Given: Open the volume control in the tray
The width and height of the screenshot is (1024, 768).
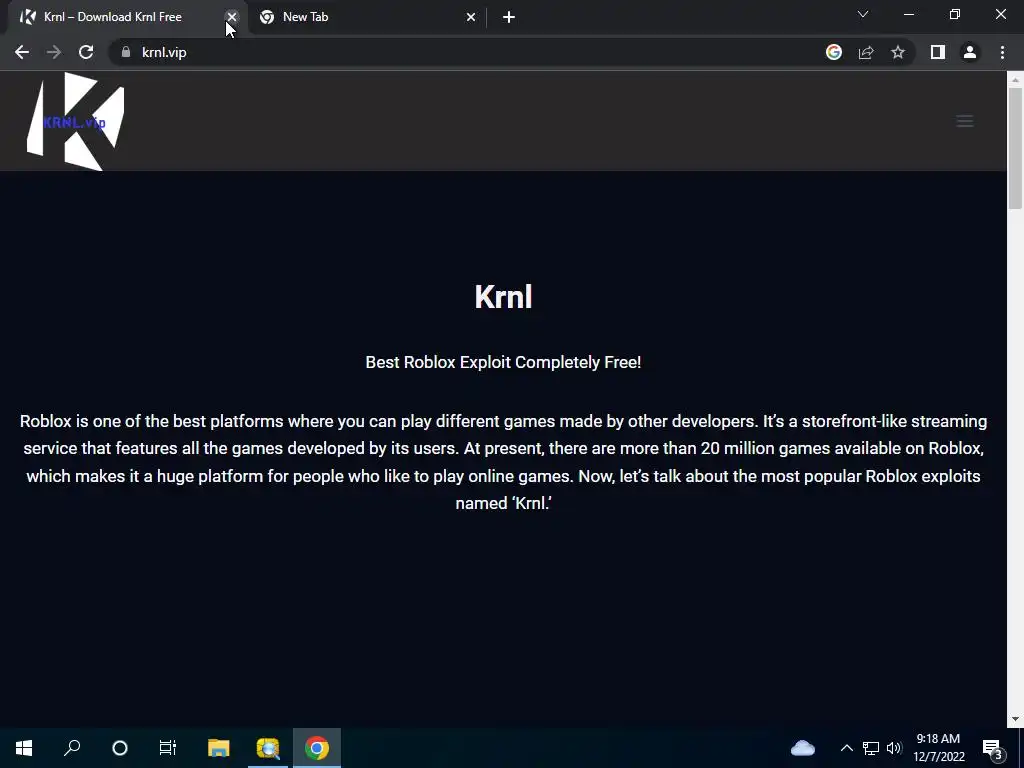Looking at the screenshot, I should click(894, 748).
